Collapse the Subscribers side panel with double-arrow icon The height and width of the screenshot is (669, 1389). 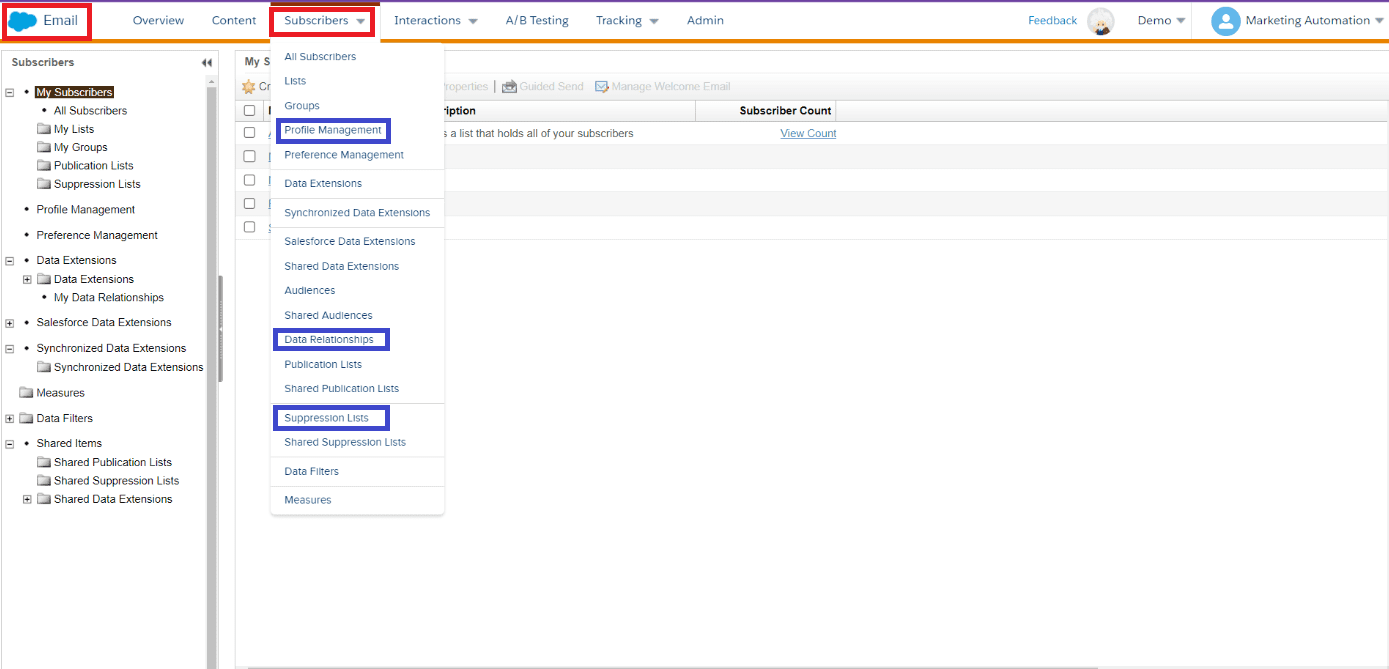pos(207,63)
